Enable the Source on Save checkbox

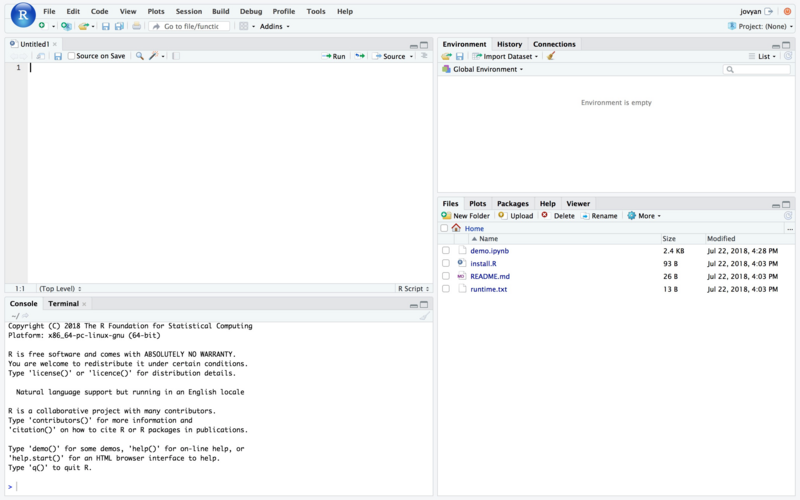pos(71,57)
